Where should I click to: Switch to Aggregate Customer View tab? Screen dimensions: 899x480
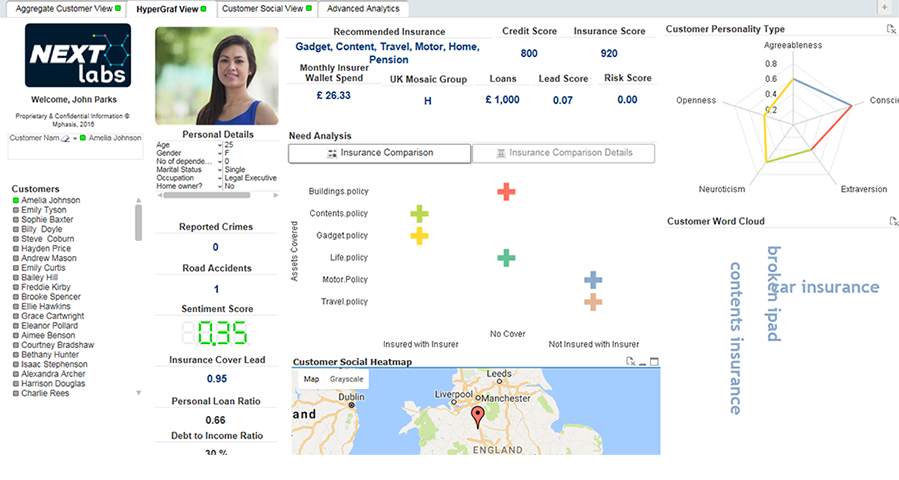click(x=68, y=9)
